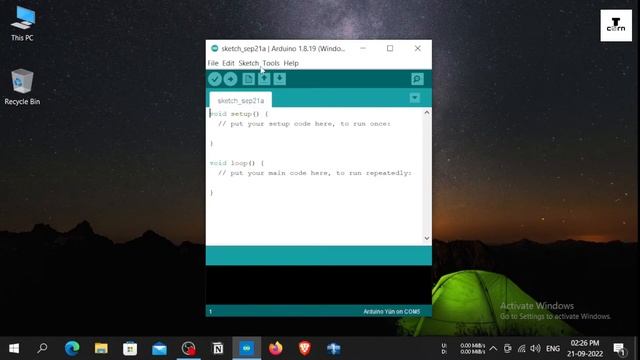The height and width of the screenshot is (360, 640).
Task: Open the network Wi-Fi tray icon
Action: click(522, 349)
